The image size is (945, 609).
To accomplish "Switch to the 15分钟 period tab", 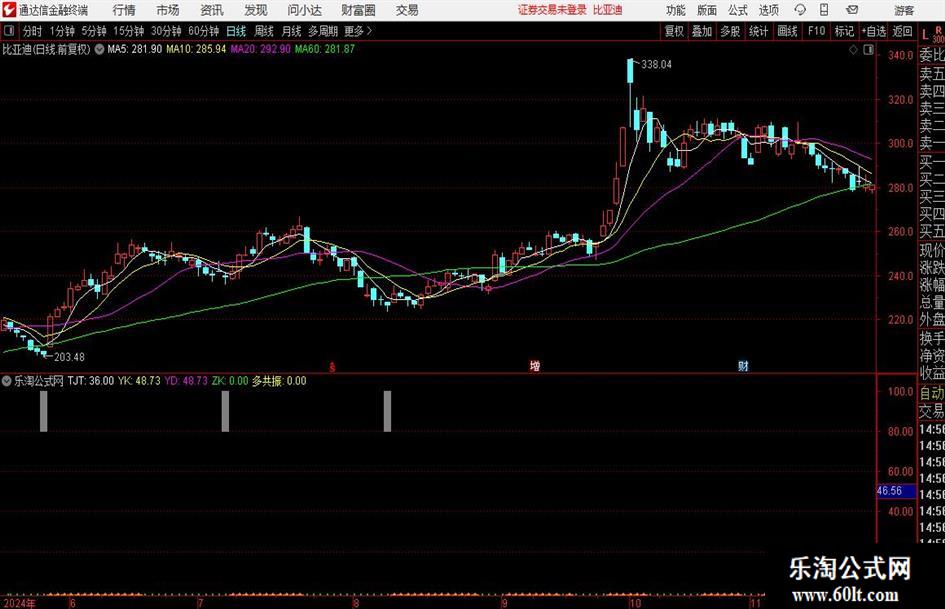I will pyautogui.click(x=129, y=31).
